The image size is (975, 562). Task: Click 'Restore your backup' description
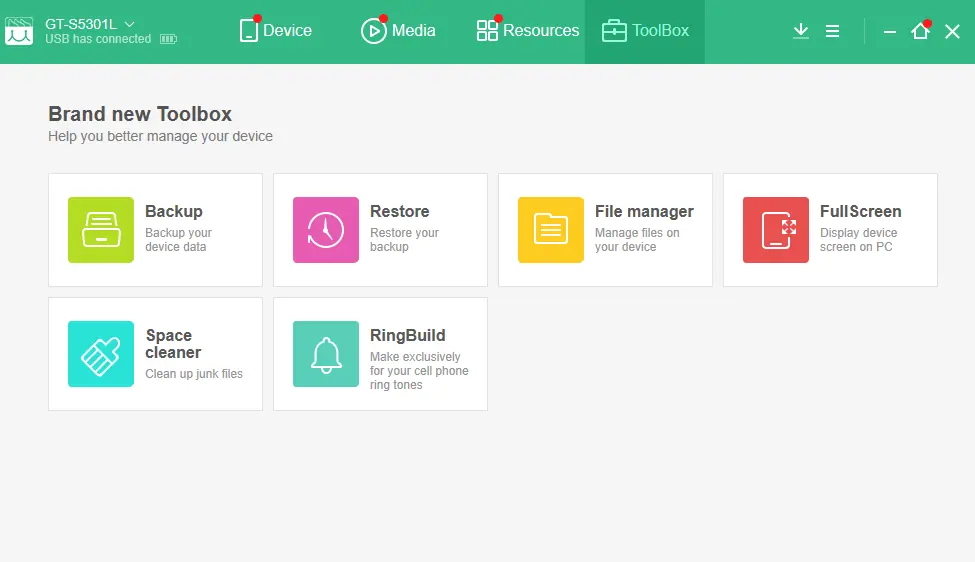point(404,239)
